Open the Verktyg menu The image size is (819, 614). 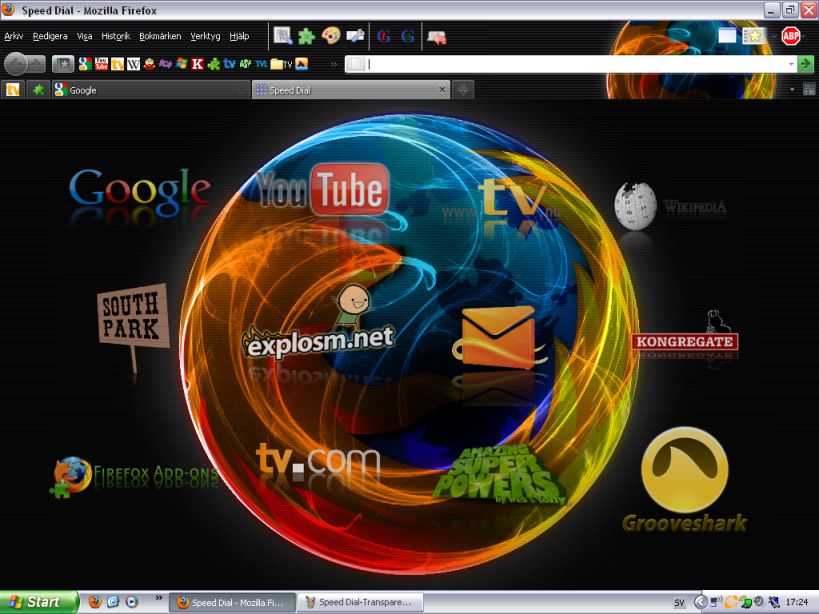tap(205, 36)
